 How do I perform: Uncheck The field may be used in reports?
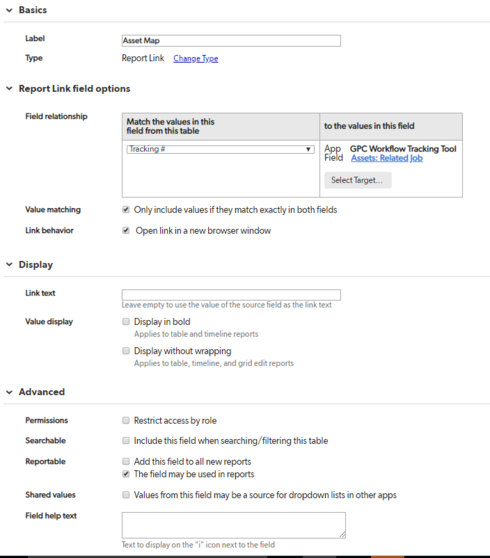point(126,474)
